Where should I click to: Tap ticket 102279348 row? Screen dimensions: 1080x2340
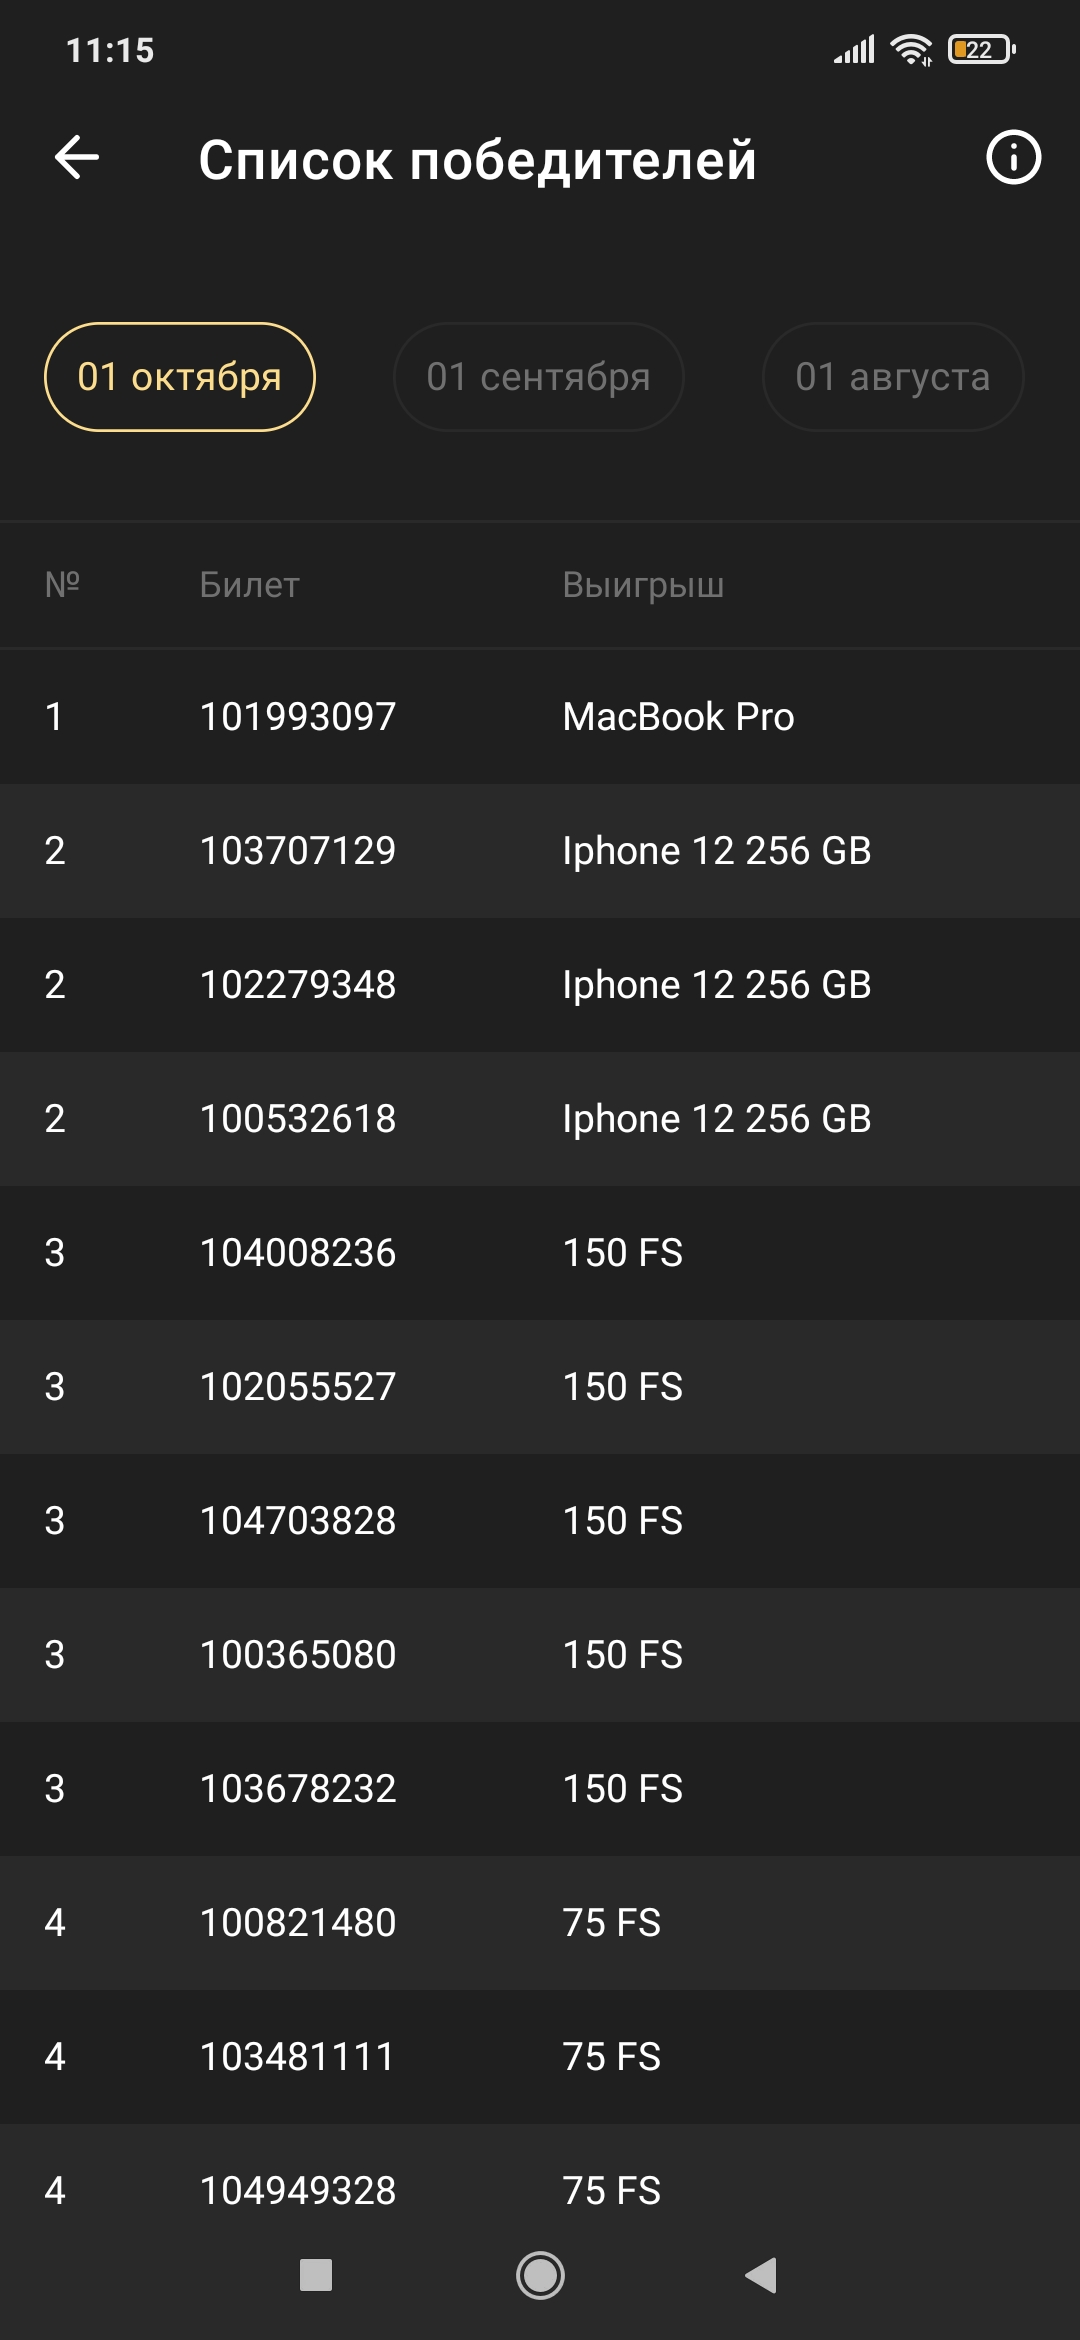(540, 985)
